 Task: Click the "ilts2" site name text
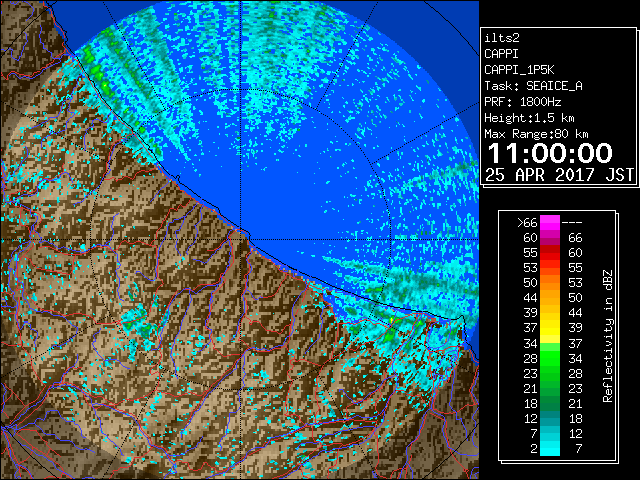point(502,38)
